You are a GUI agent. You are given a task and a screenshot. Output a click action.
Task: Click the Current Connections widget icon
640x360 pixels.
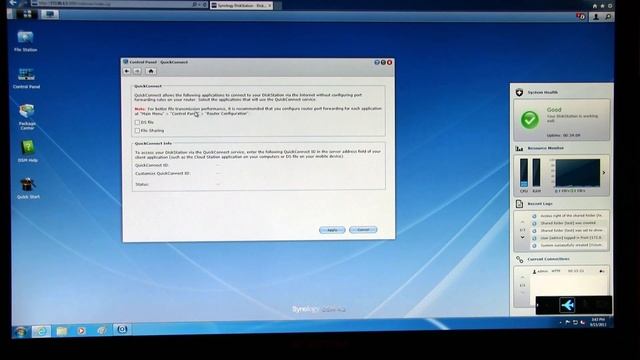519,259
